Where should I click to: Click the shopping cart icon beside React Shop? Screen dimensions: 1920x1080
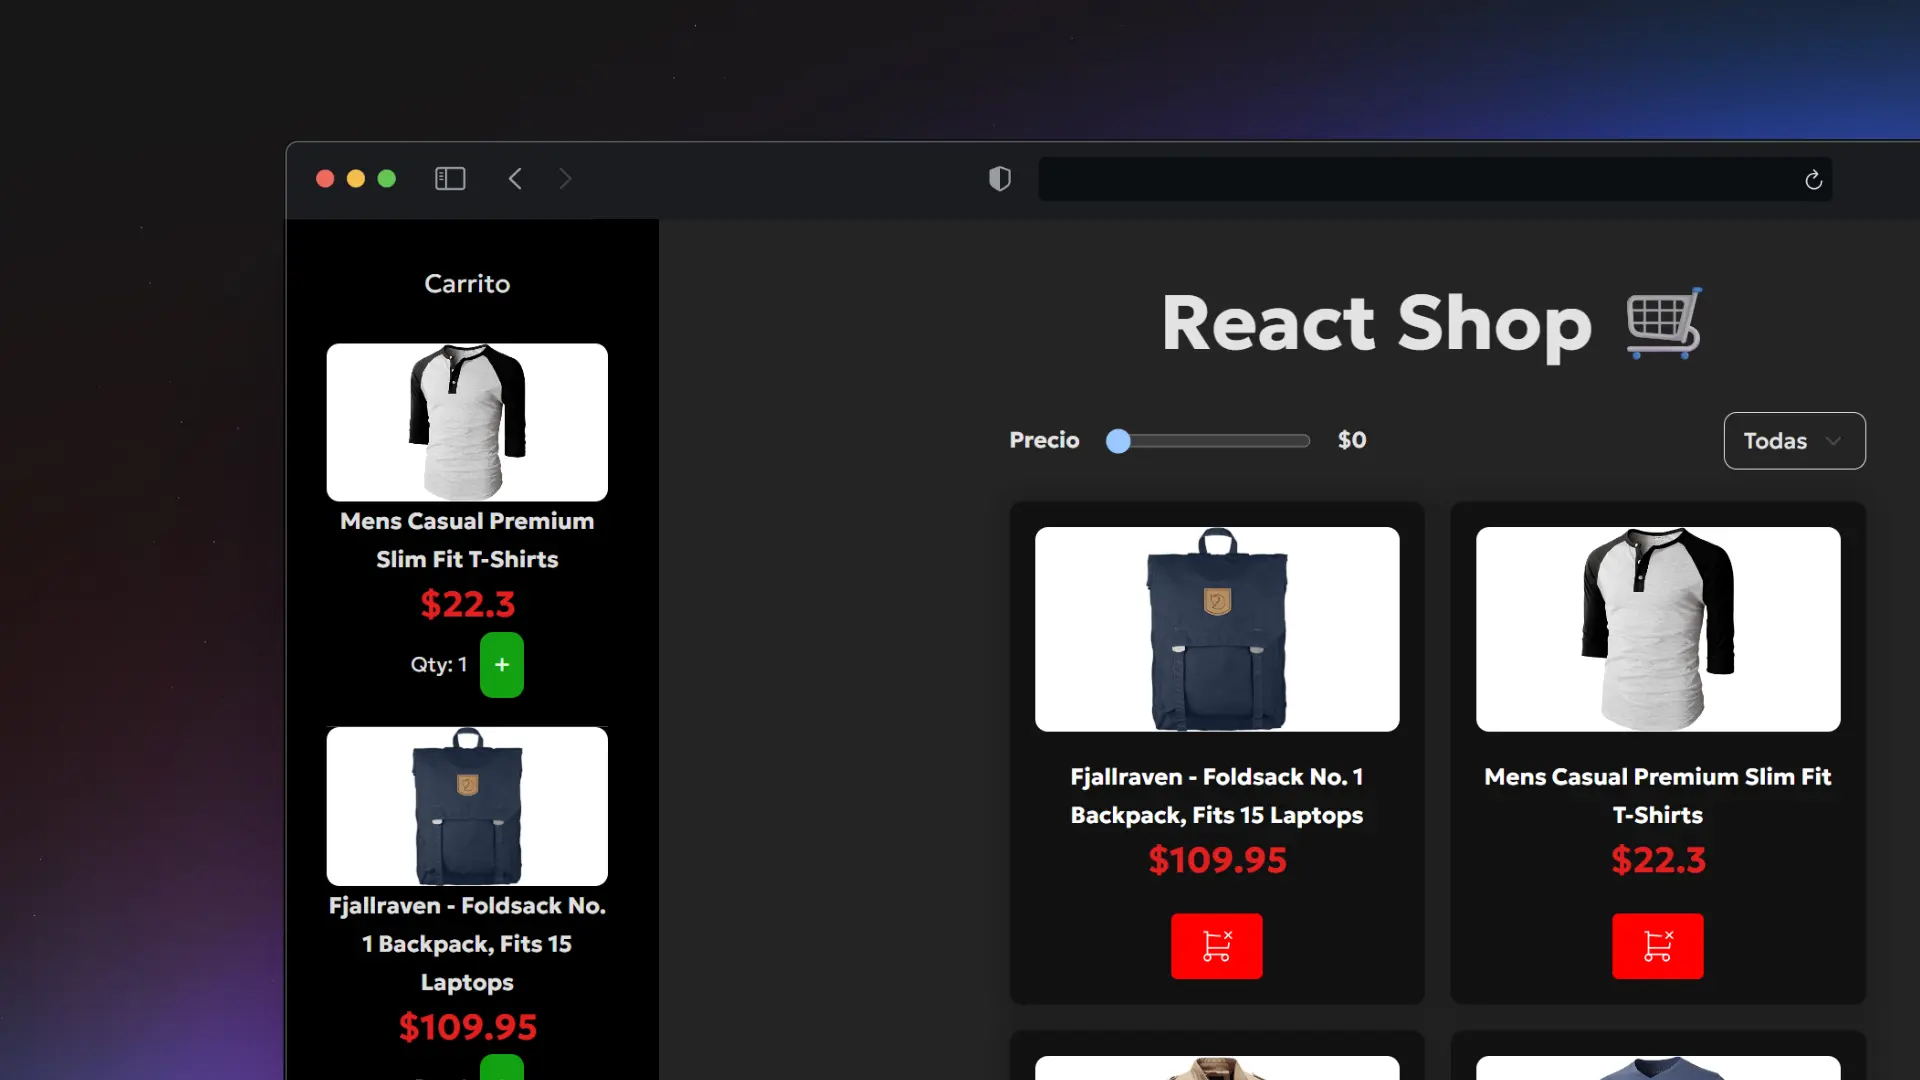pos(1664,323)
